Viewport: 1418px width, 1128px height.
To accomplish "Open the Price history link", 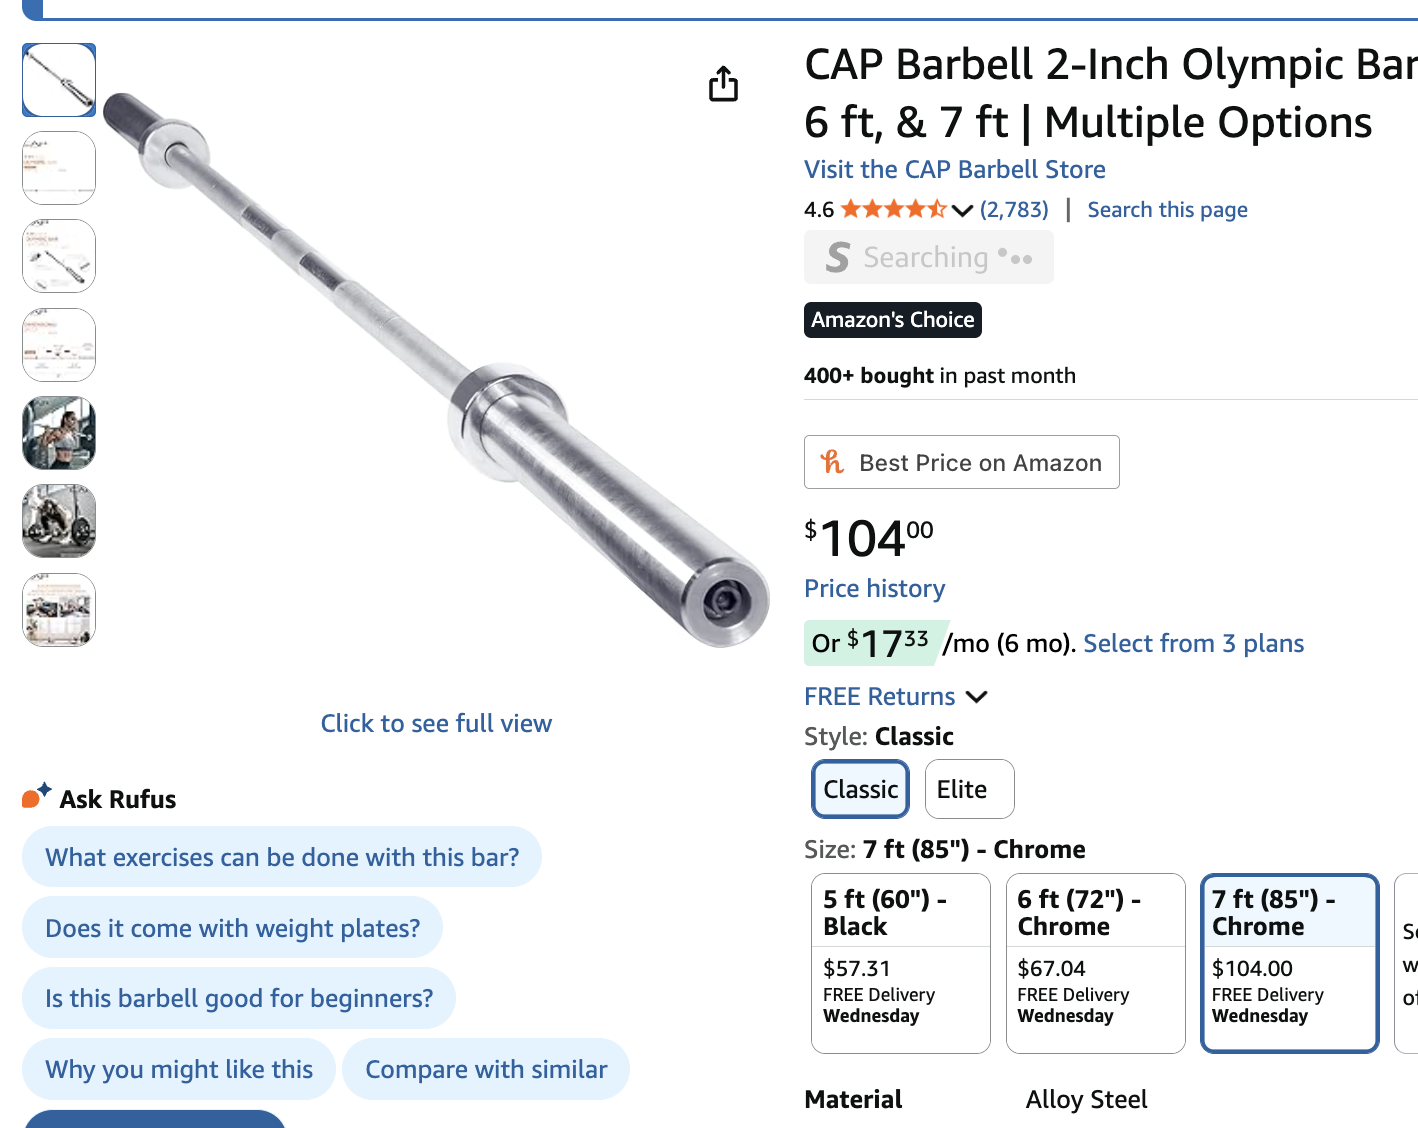I will (874, 588).
